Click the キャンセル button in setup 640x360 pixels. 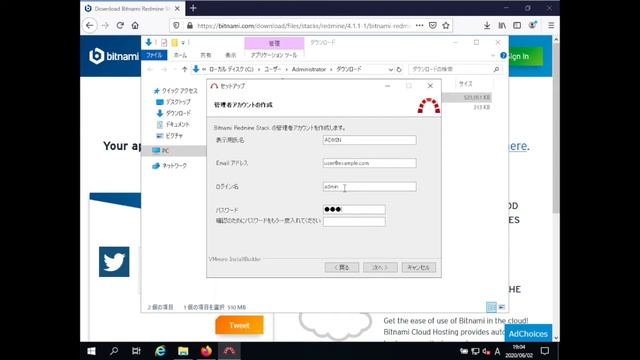tap(419, 267)
